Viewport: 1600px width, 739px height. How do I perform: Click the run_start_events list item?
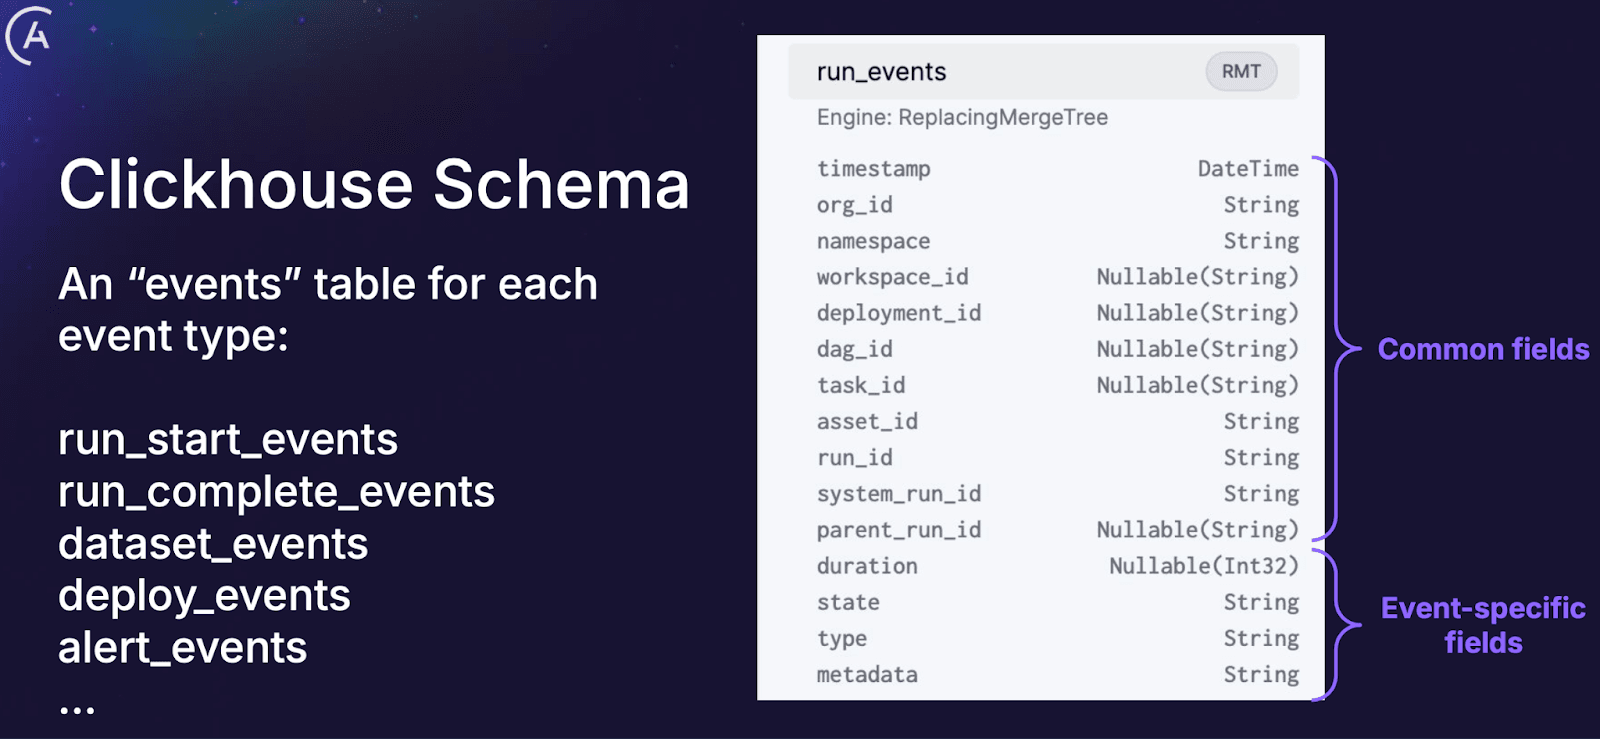(x=228, y=440)
